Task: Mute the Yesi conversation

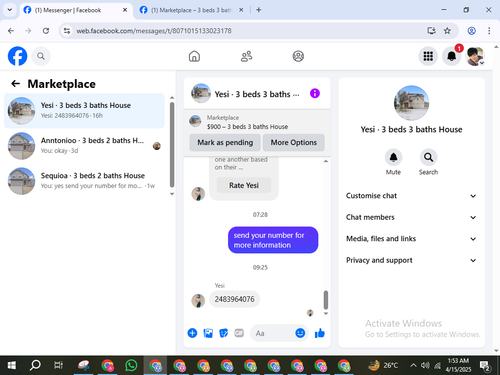Action: point(393,157)
